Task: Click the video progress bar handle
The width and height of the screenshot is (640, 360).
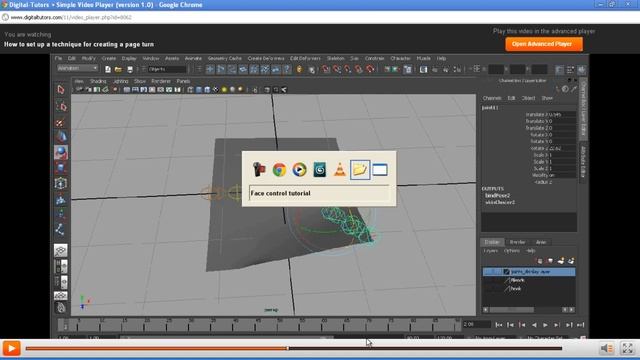Action: tap(288, 348)
